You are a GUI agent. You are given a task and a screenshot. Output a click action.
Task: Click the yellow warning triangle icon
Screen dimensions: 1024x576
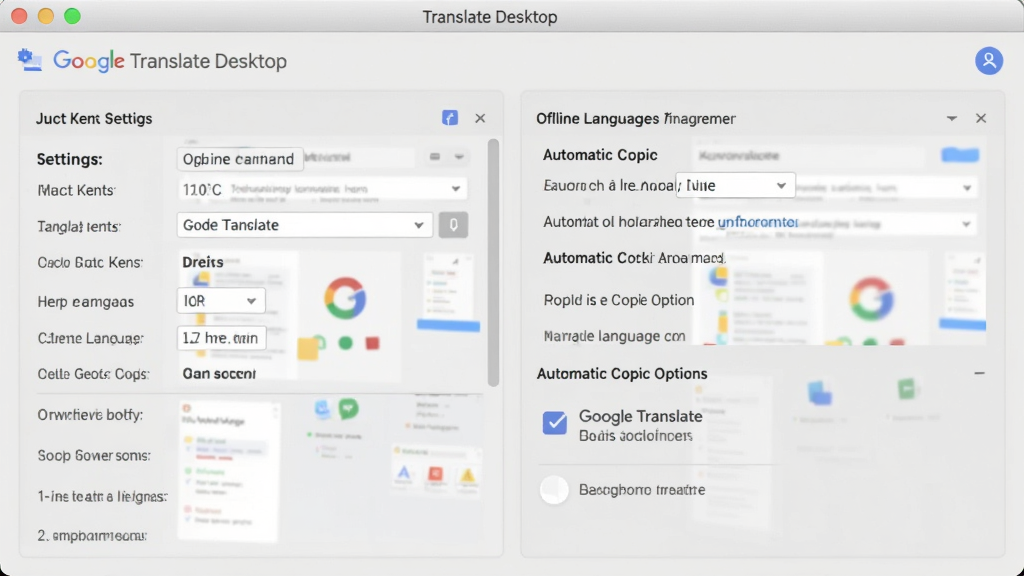tap(468, 475)
